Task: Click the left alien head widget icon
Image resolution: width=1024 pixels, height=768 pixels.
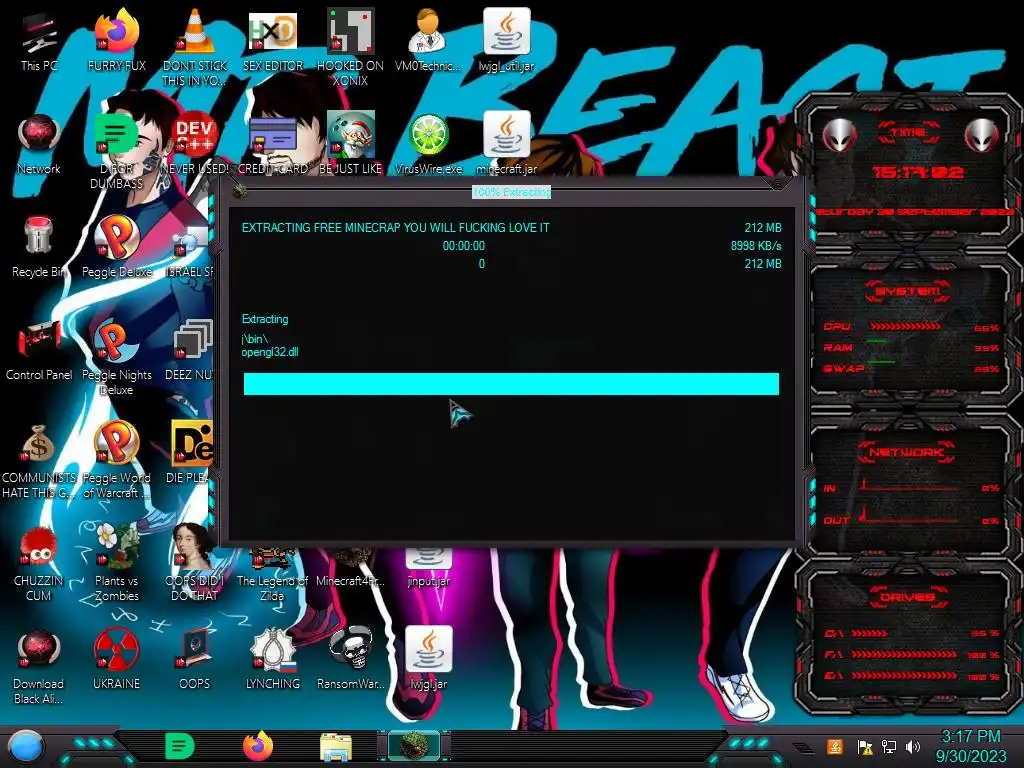Action: (x=839, y=136)
